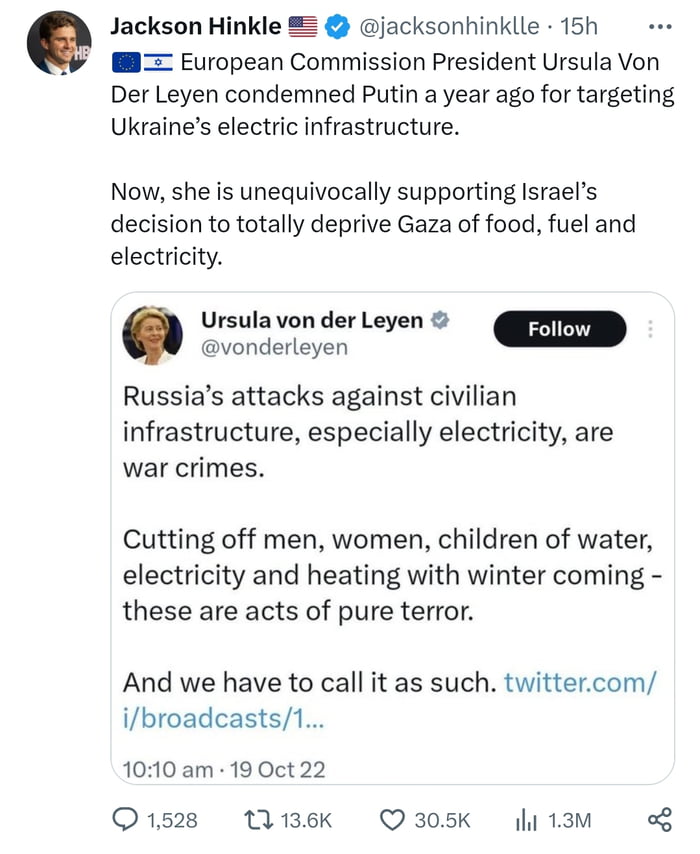This screenshot has height=854, width=700.
Task: Open the reply comments icon
Action: (x=124, y=819)
